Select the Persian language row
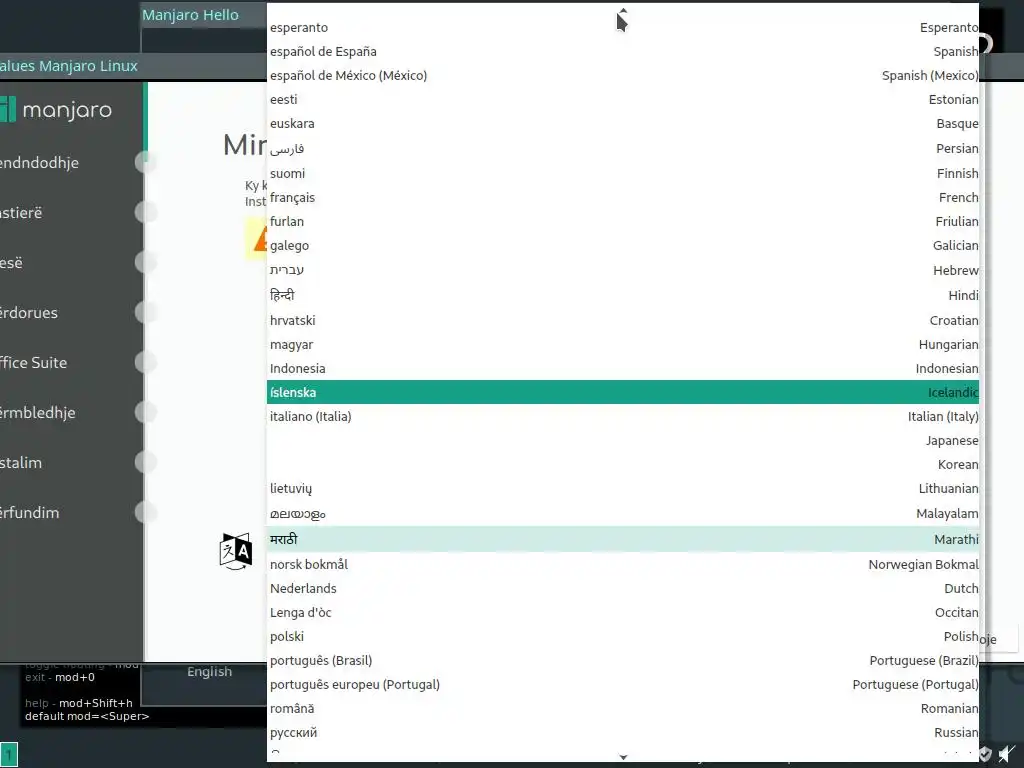This screenshot has width=1024, height=768. (x=623, y=149)
